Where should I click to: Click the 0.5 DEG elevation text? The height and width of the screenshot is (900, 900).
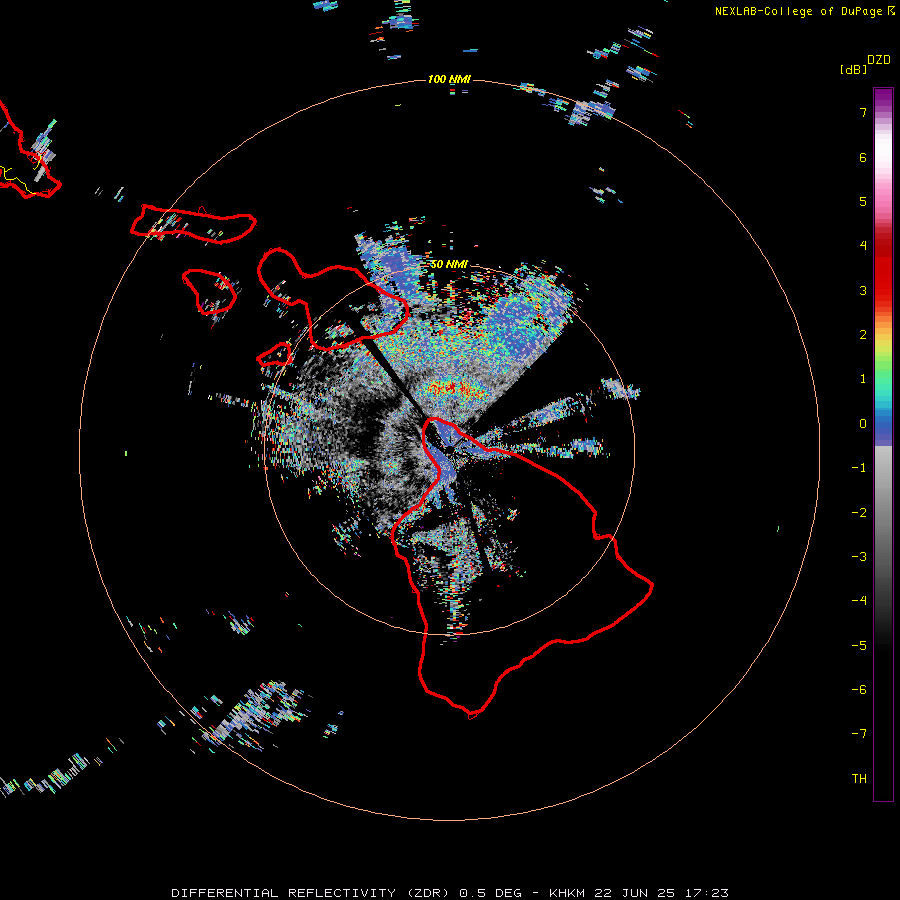coord(490,893)
